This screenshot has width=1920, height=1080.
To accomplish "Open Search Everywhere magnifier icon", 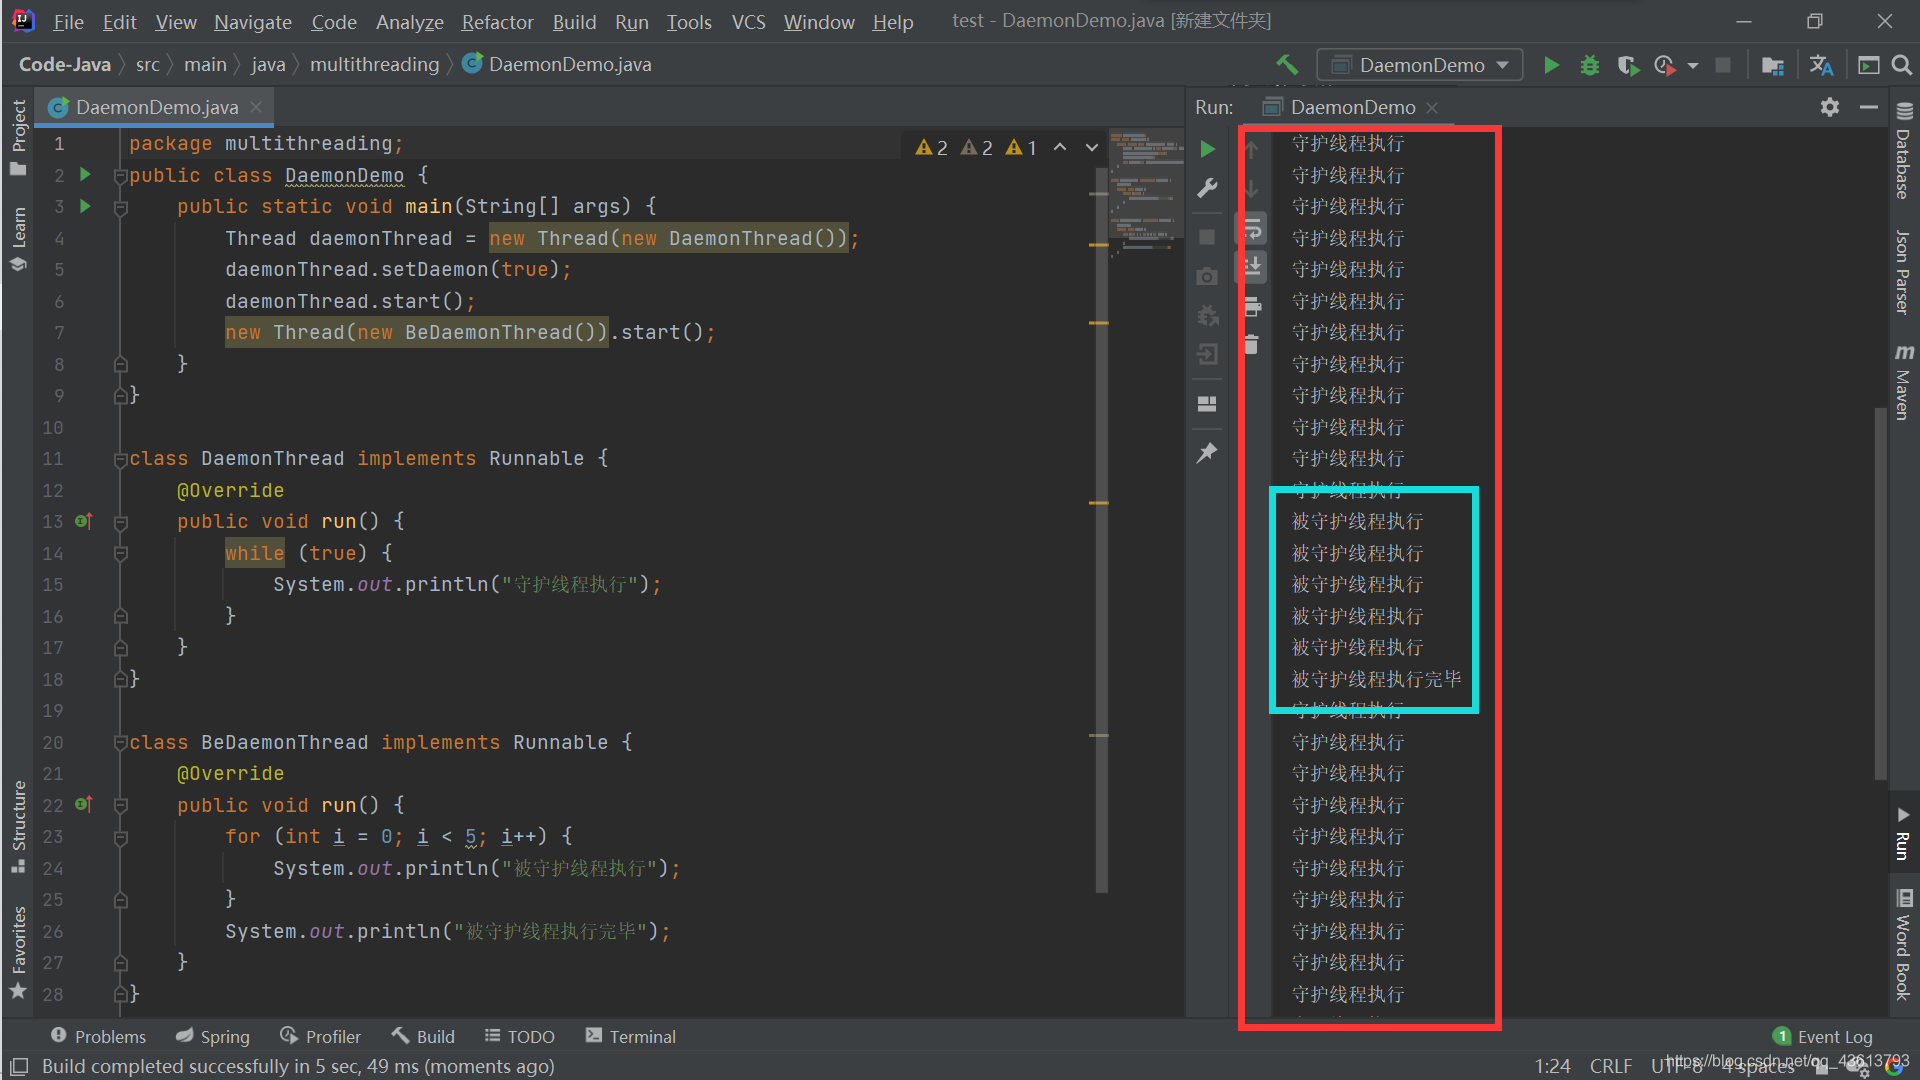I will (1902, 65).
